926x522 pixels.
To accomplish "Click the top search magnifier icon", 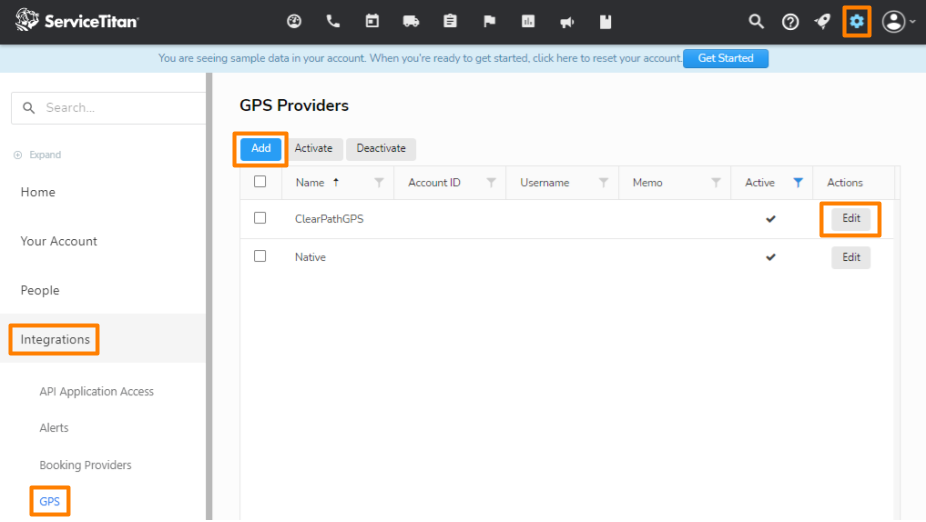I will click(756, 22).
